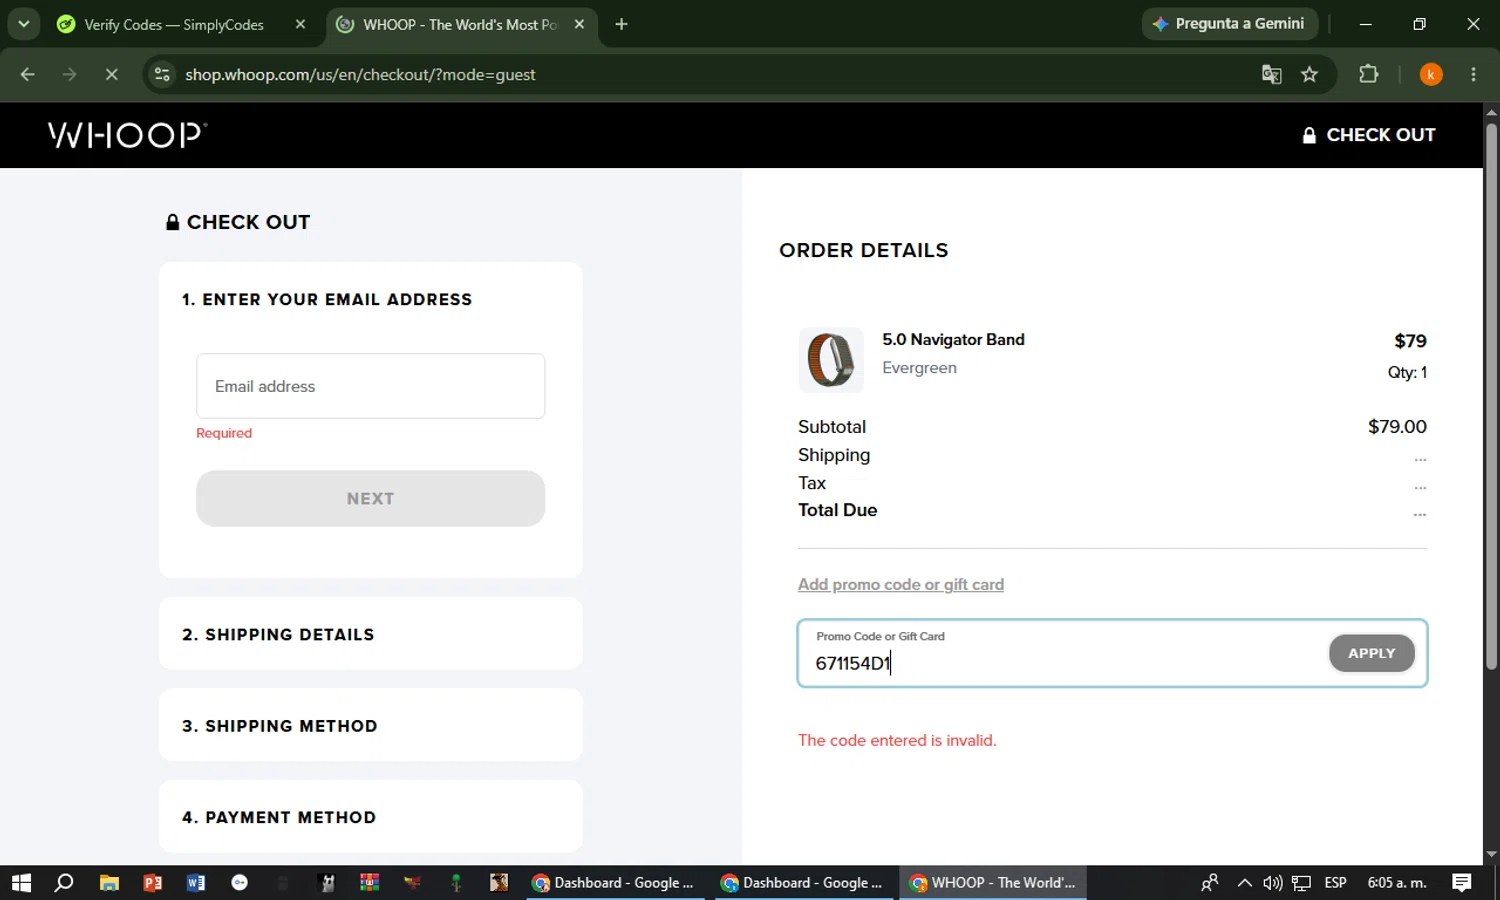The height and width of the screenshot is (900, 1500).
Task: Click the Promo Code or Gift Card field
Action: point(1065,654)
